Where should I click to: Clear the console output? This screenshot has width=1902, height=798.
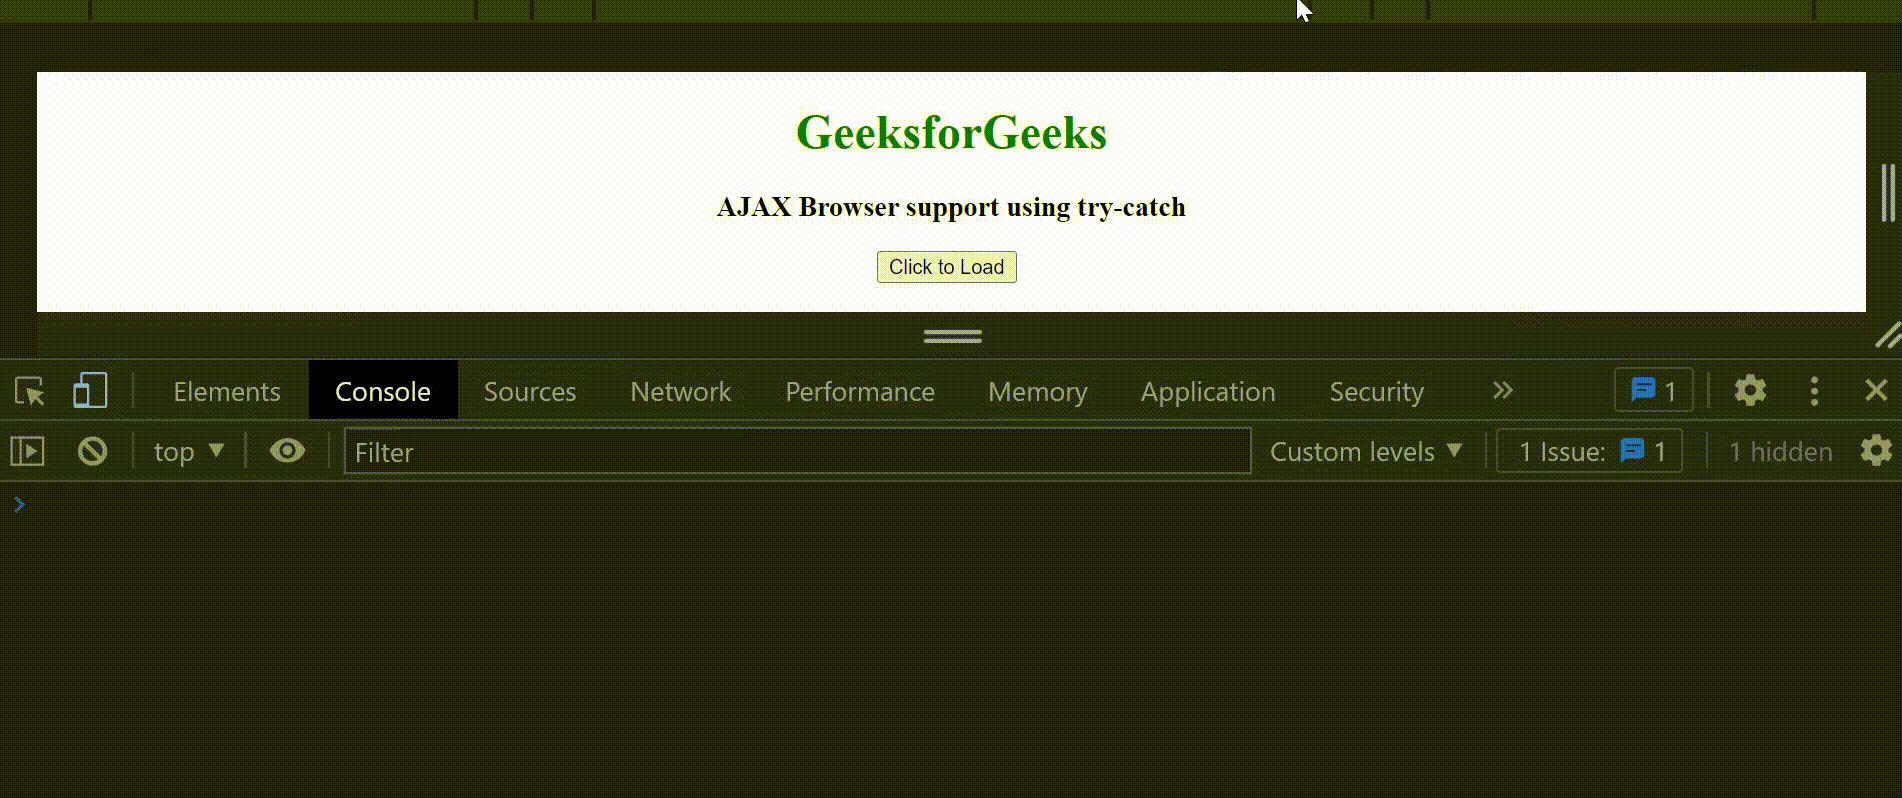pyautogui.click(x=93, y=451)
